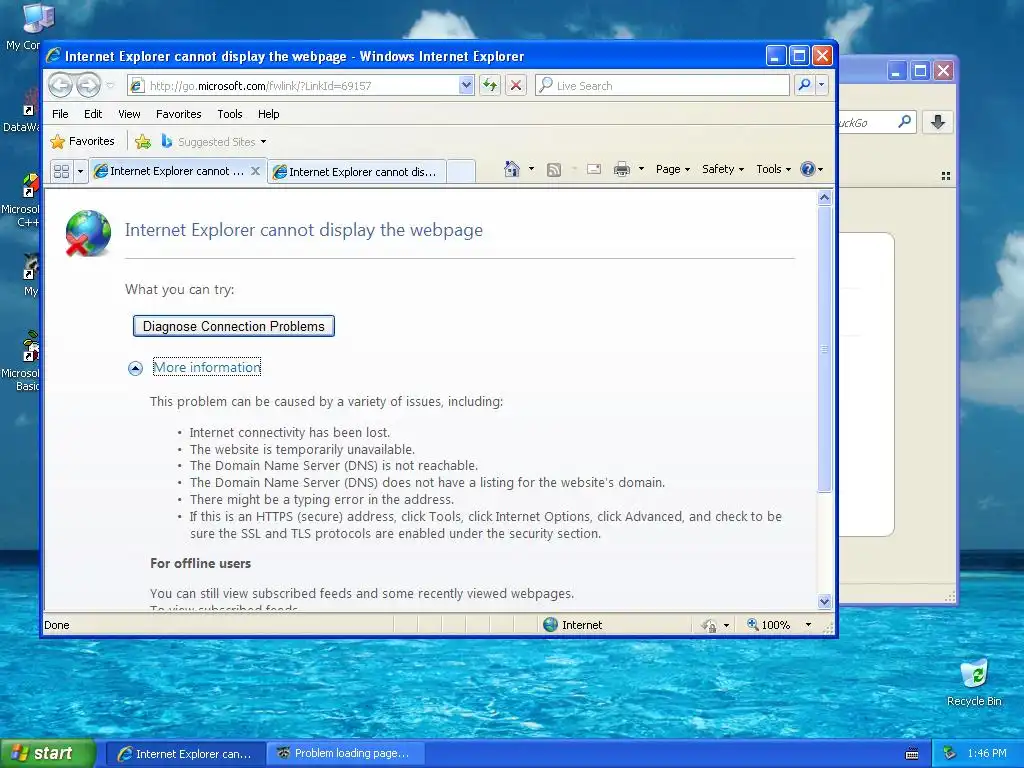Switch to Internet Explorer taskbar button
The height and width of the screenshot is (768, 1024).
point(185,754)
